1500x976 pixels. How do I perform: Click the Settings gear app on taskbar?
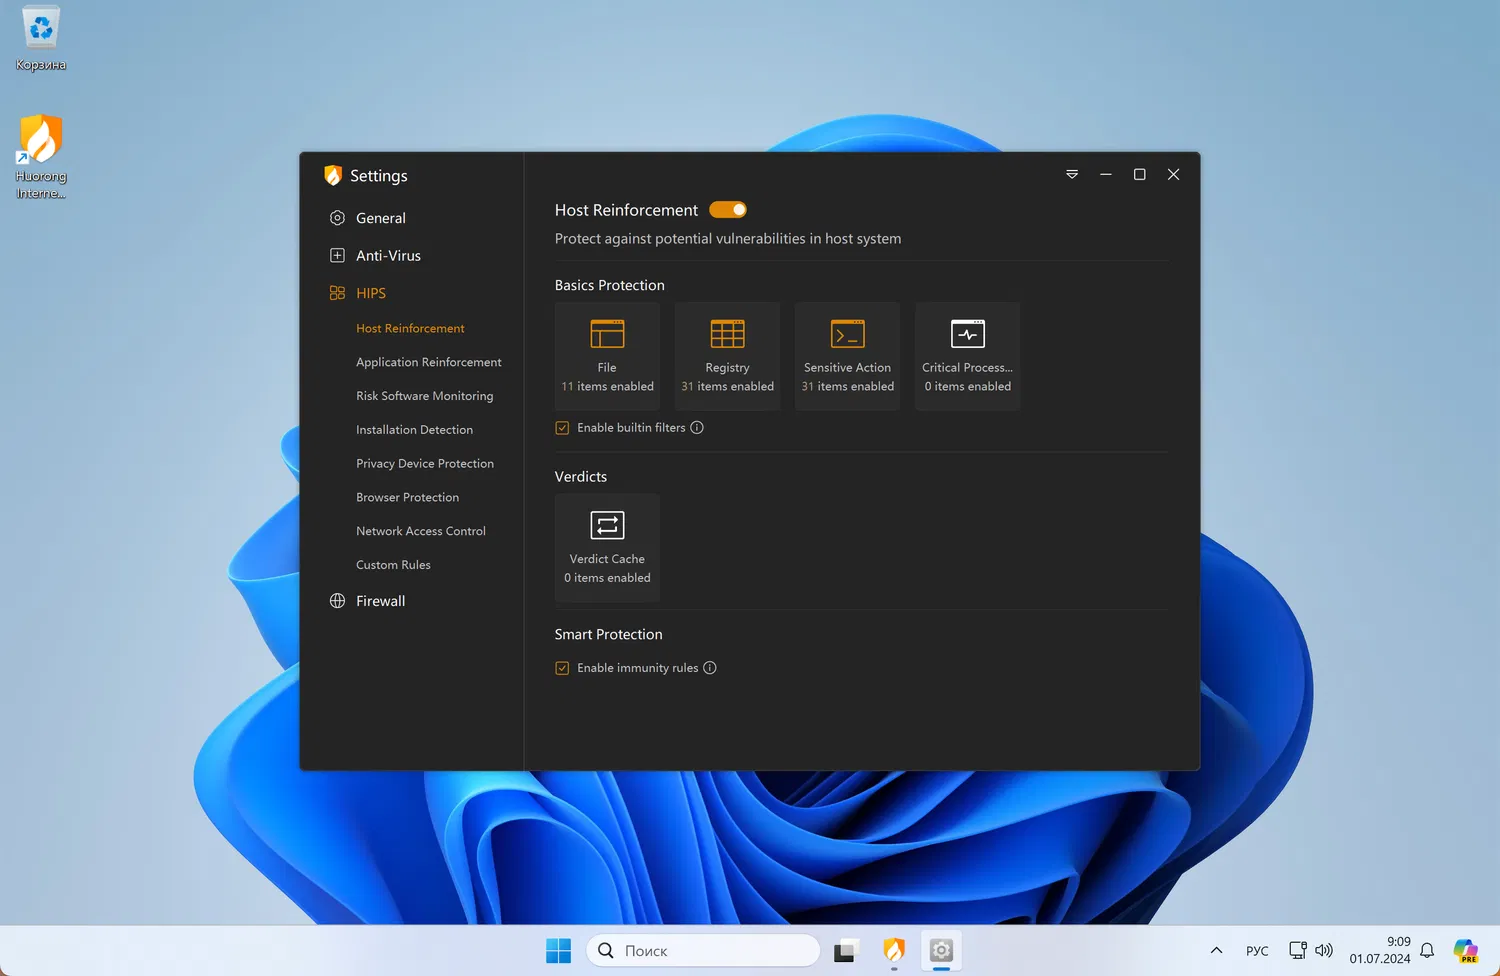(x=941, y=950)
